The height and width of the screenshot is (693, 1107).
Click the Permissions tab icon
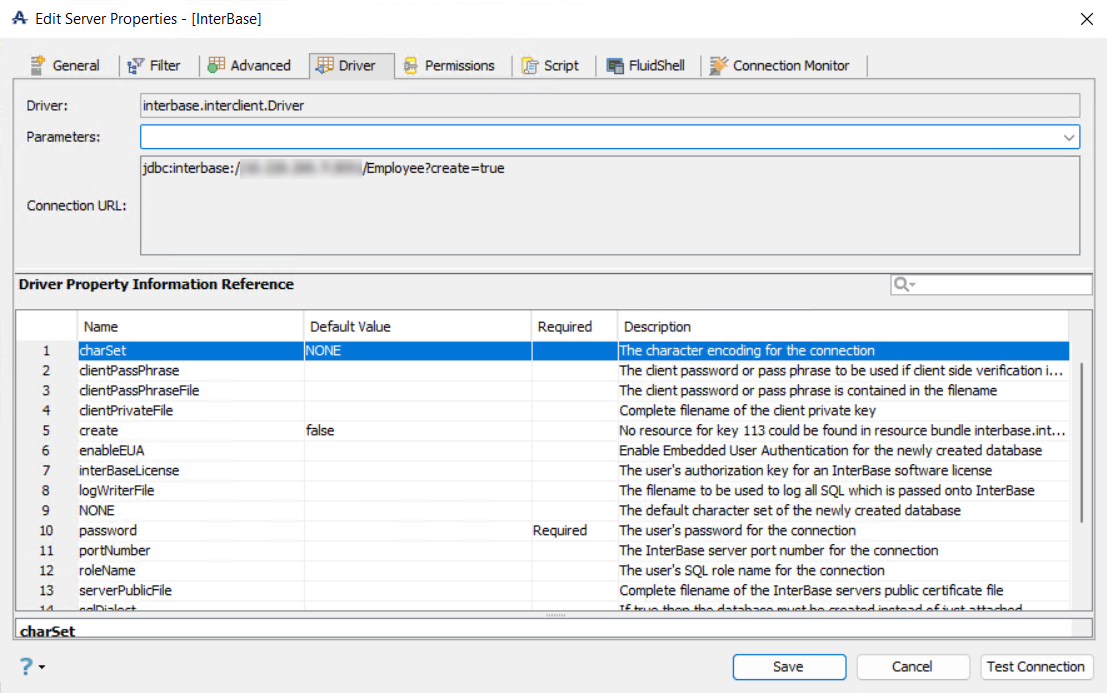point(410,66)
